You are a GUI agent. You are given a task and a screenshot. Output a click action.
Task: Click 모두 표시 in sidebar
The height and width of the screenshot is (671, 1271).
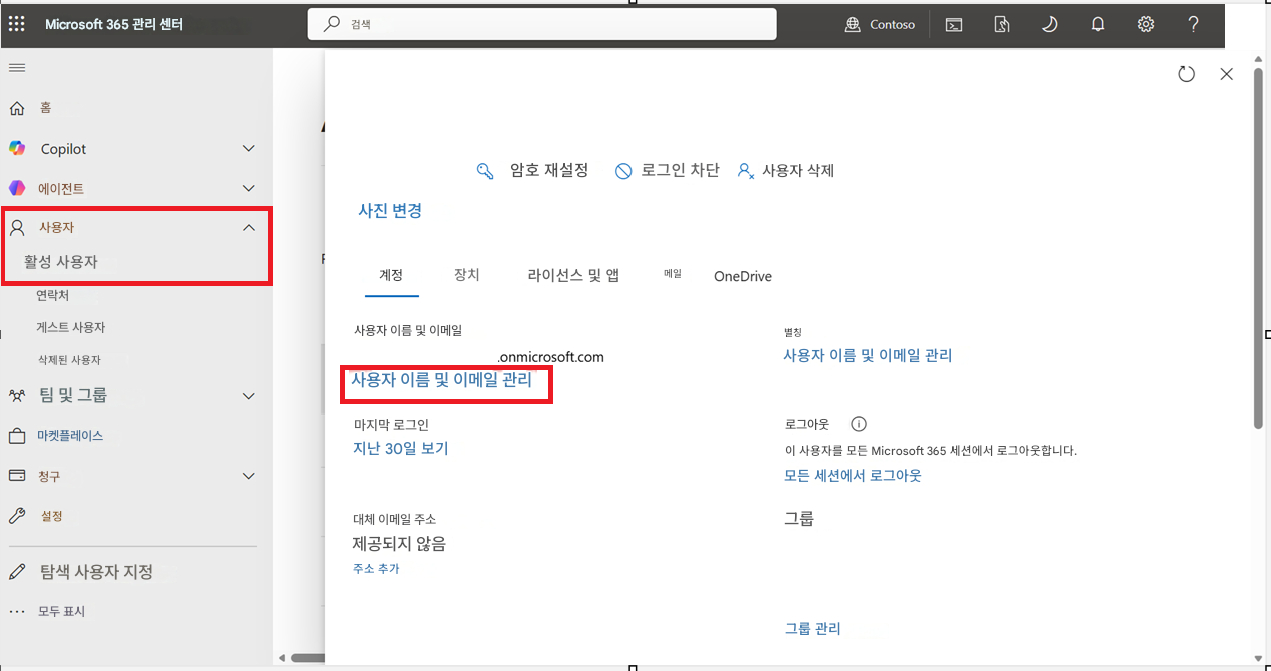62,611
